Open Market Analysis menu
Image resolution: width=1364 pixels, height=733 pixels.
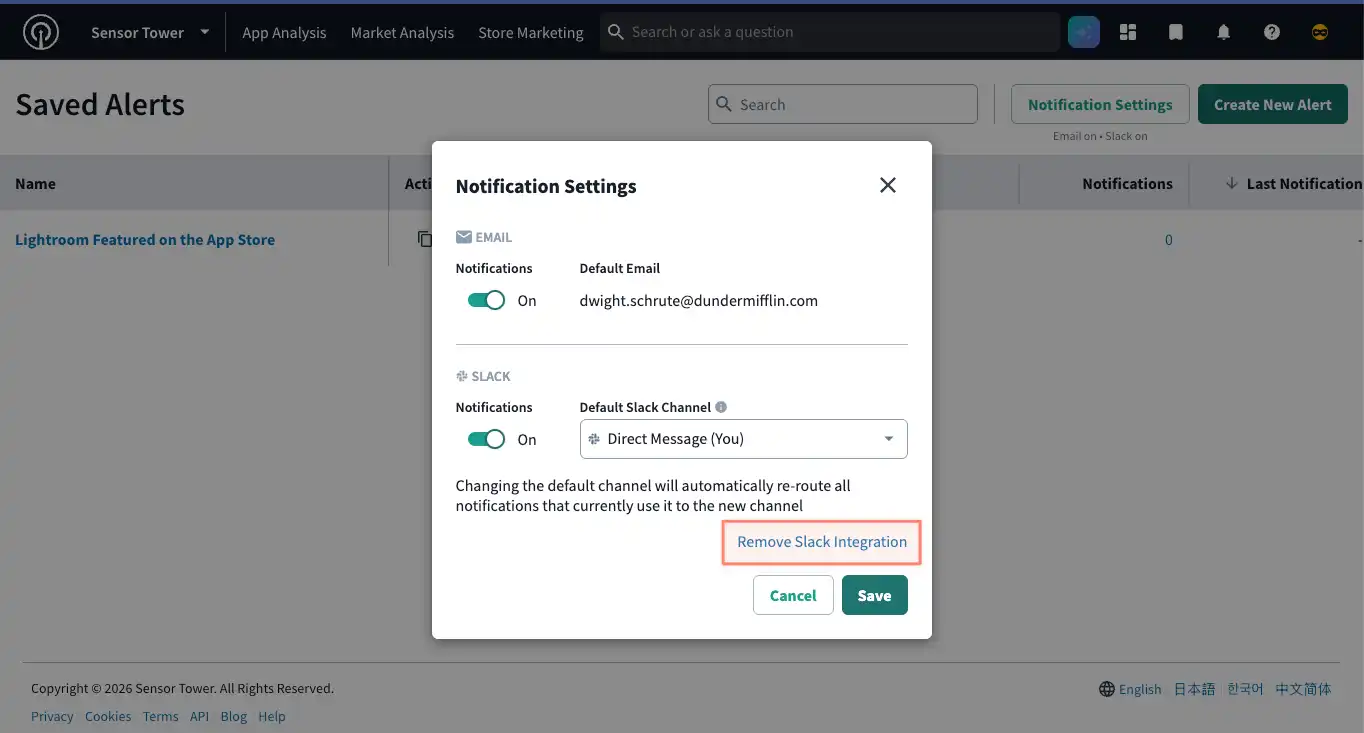402,32
